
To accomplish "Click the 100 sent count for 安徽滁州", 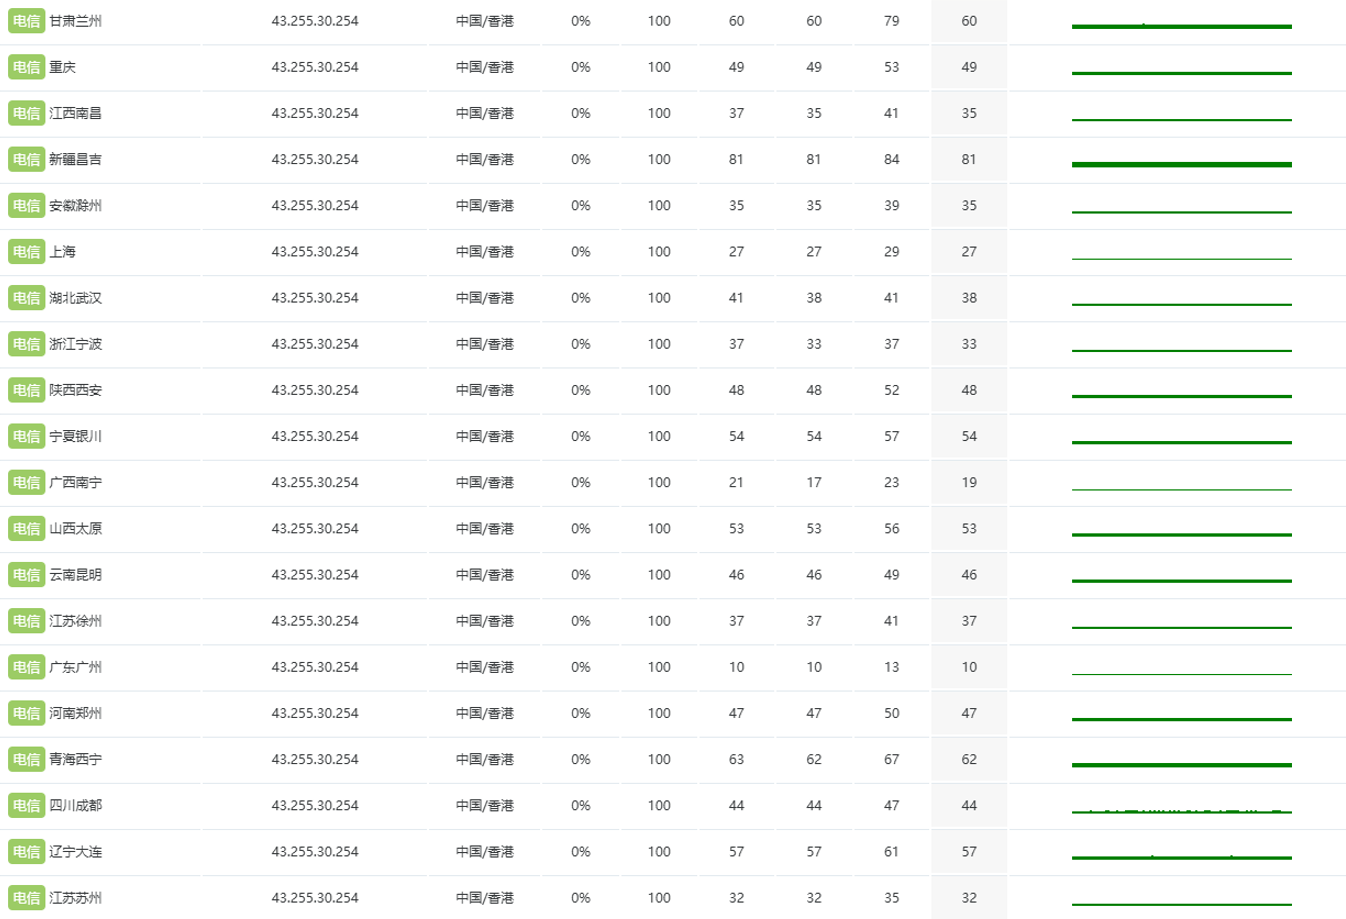I will tap(659, 205).
